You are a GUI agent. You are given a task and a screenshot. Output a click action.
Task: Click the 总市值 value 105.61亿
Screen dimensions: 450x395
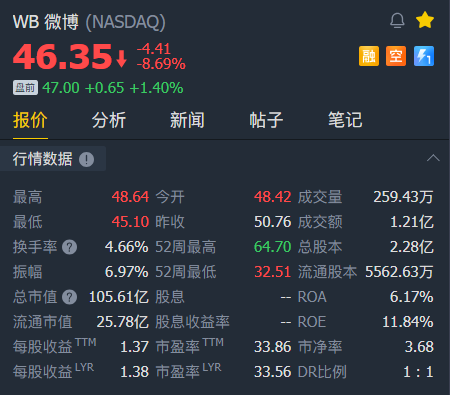pos(119,297)
